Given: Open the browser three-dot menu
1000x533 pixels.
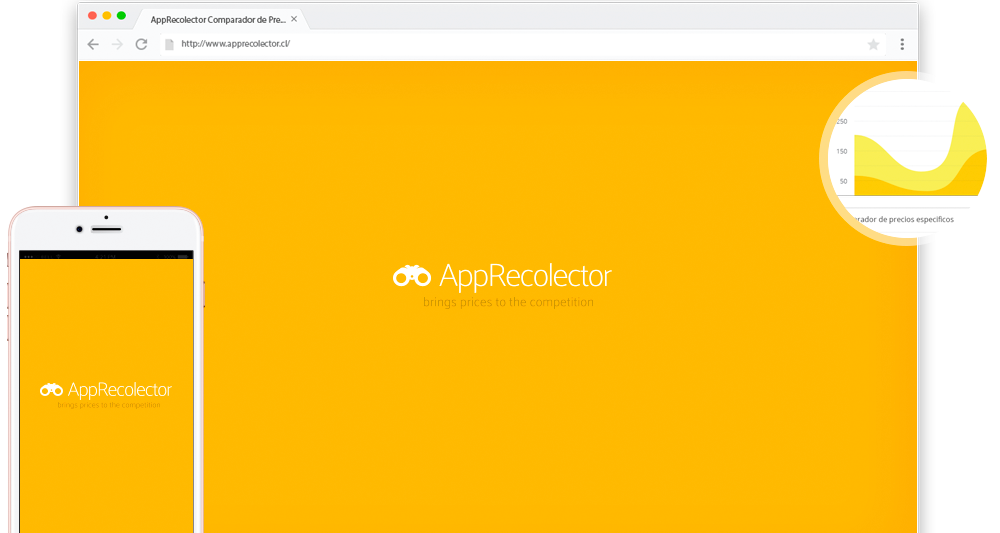Looking at the screenshot, I should tap(902, 44).
